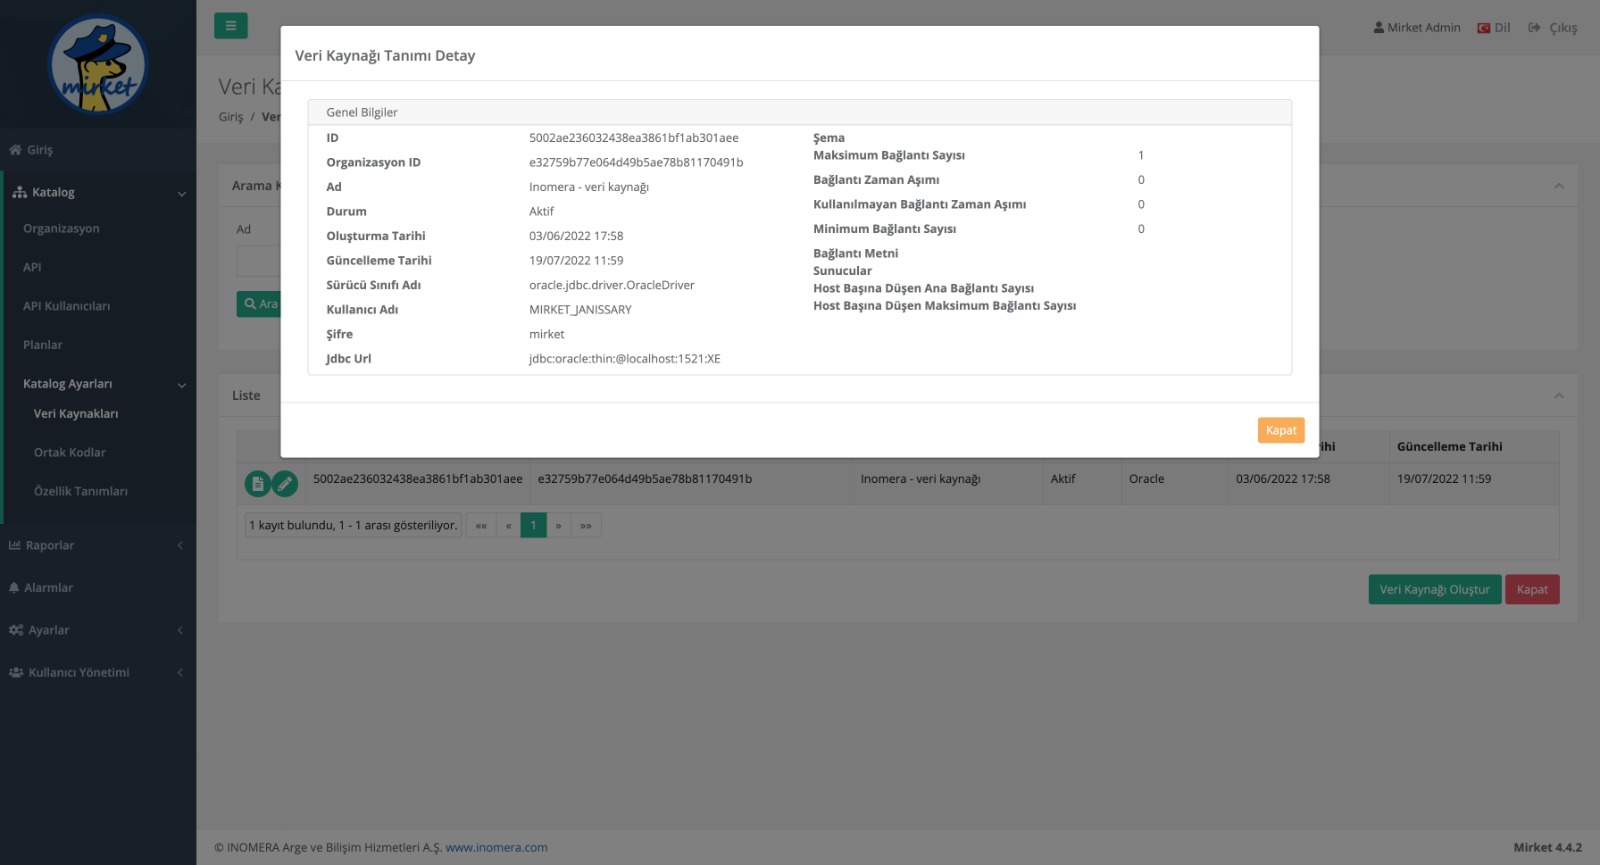Click the hamburger menu toggle icon
Viewport: 1600px width, 865px height.
pyautogui.click(x=230, y=26)
